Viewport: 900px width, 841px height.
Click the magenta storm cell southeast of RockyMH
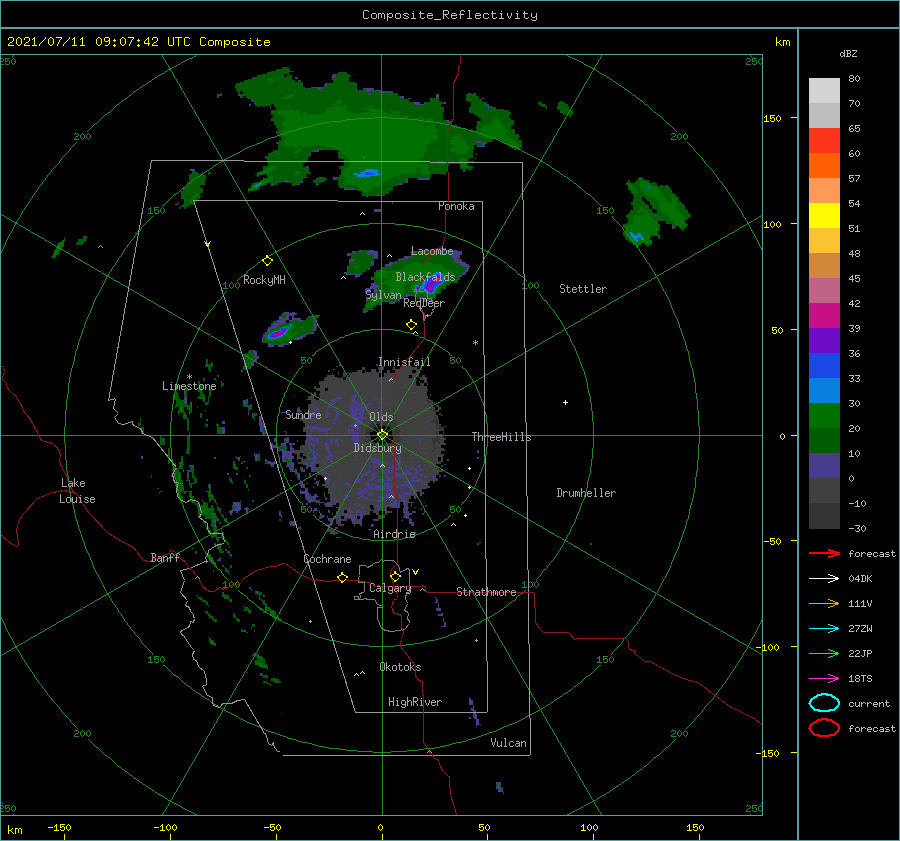tap(278, 331)
